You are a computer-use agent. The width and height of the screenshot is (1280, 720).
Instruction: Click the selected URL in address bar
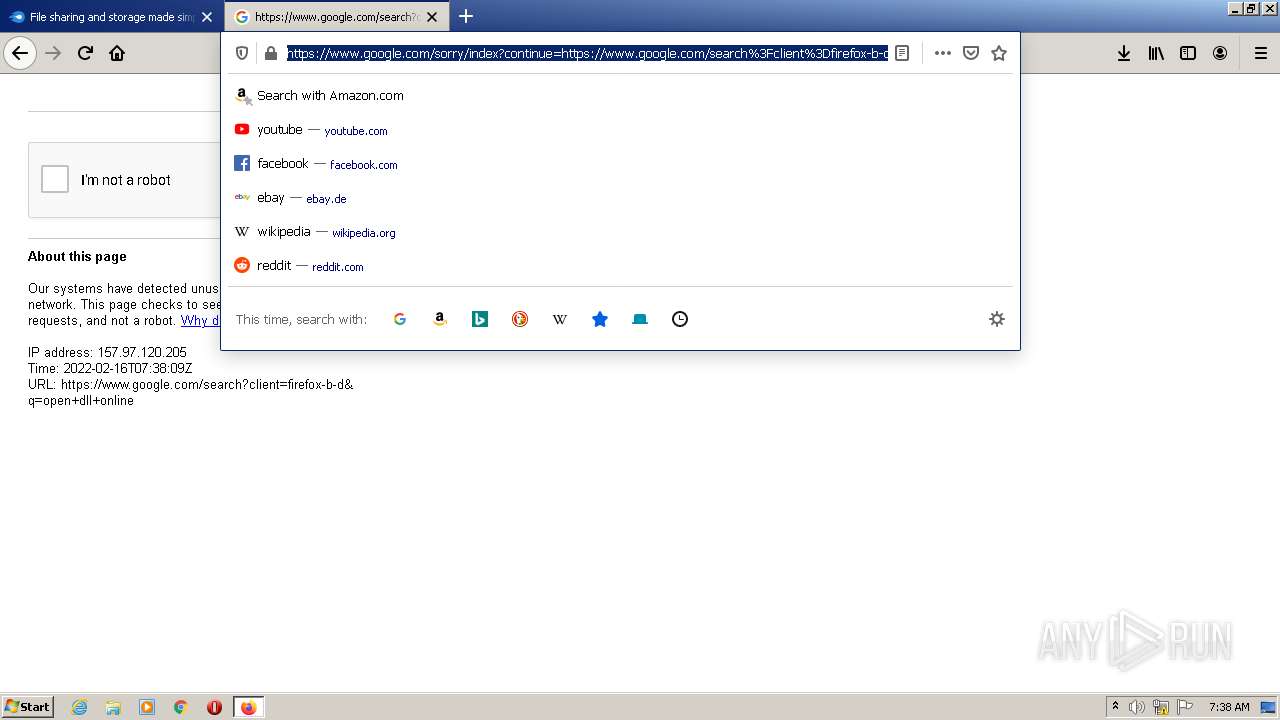point(587,53)
